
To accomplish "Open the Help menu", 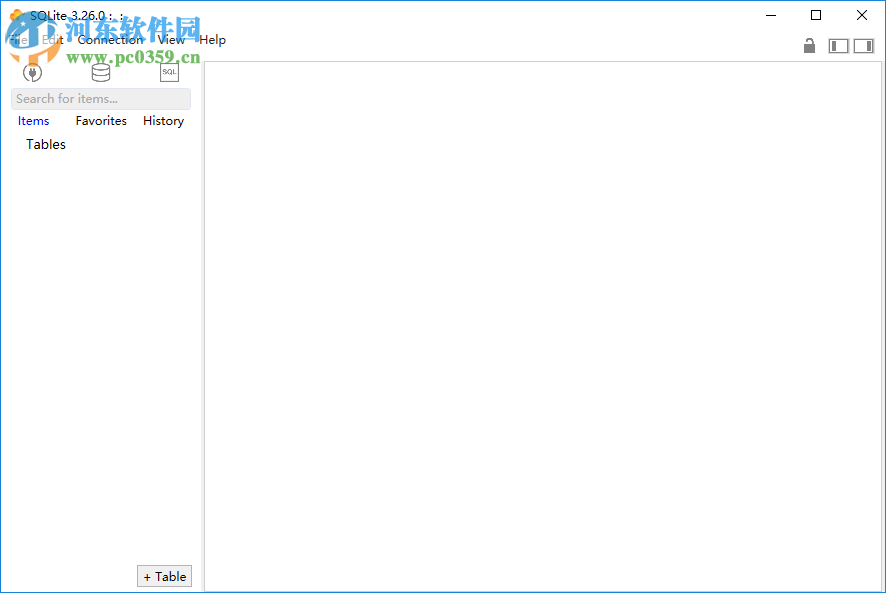I will click(212, 39).
